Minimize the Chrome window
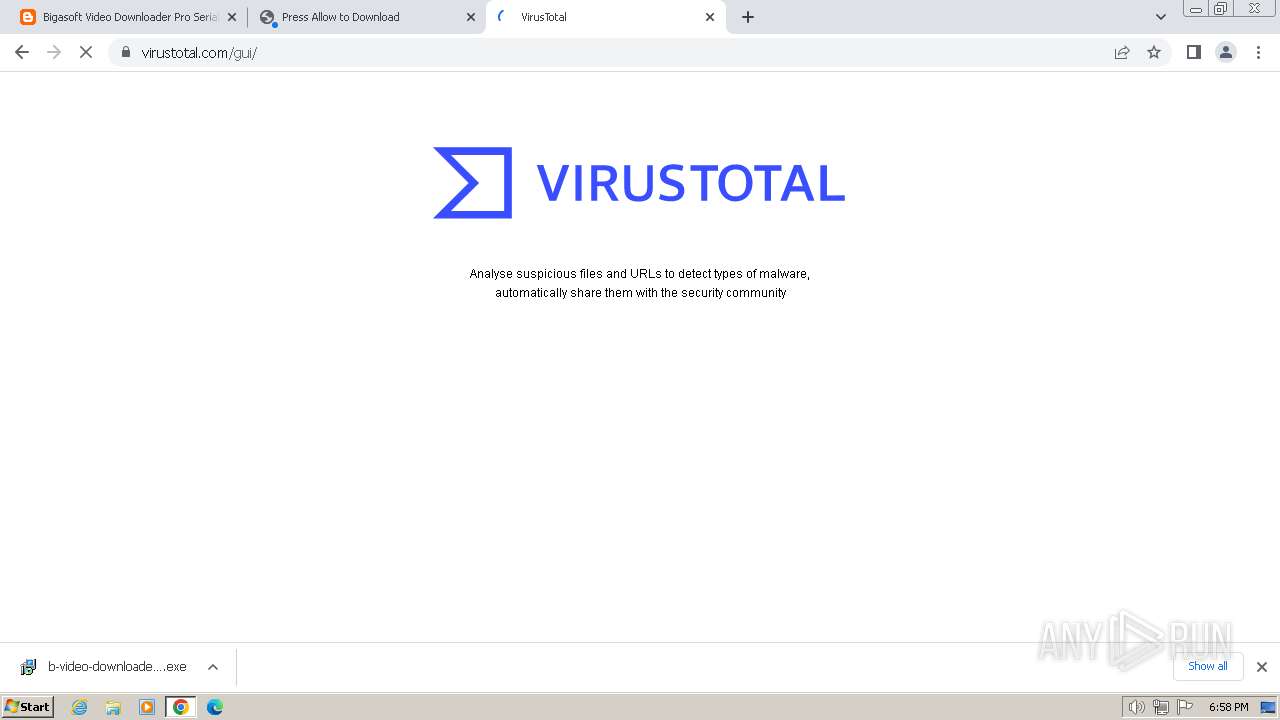The height and width of the screenshot is (720, 1280). tap(1195, 9)
